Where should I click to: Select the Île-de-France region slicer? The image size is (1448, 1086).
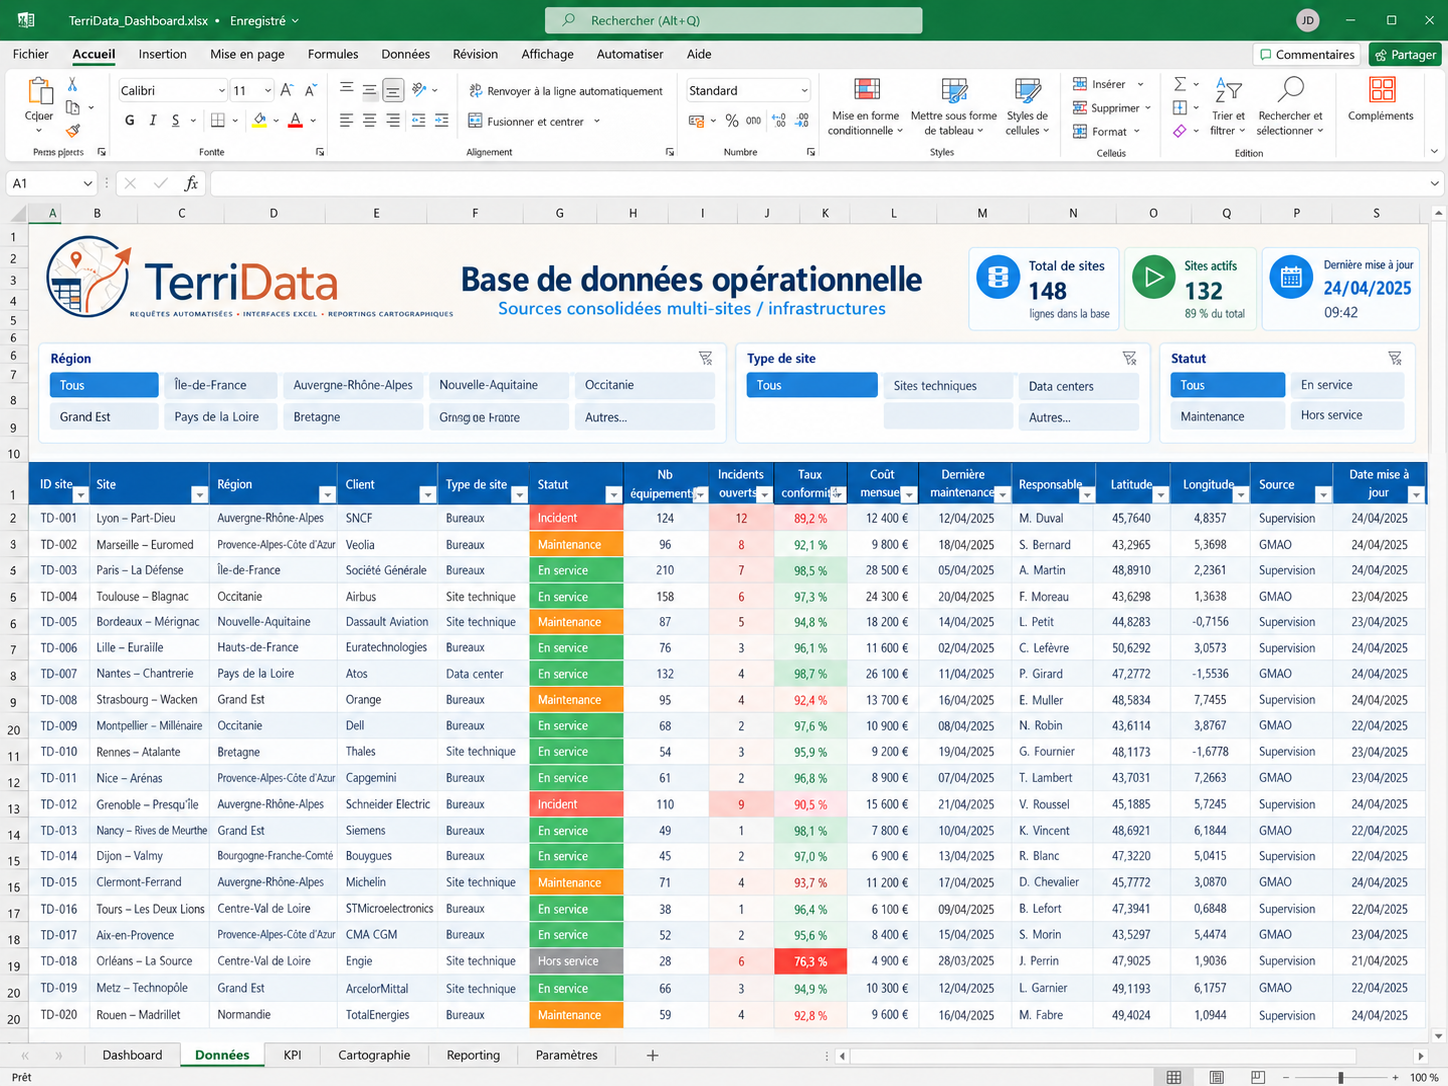[219, 385]
